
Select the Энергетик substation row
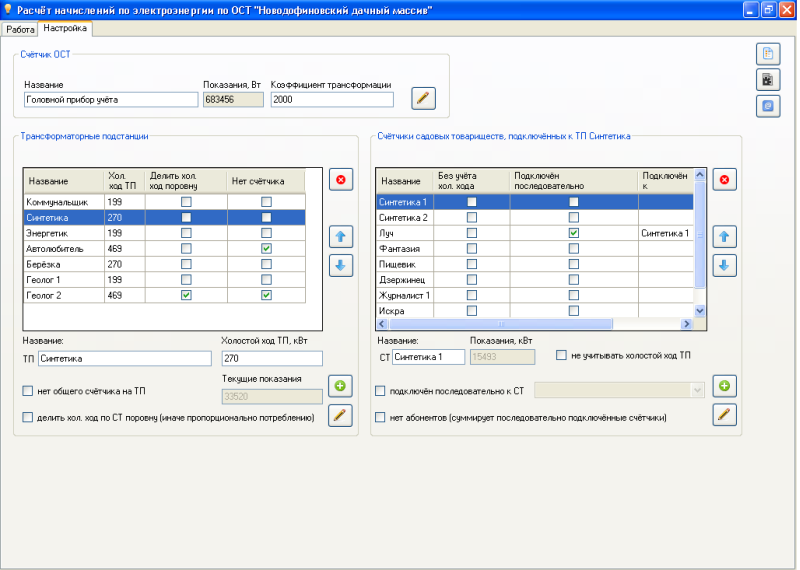tap(164, 233)
